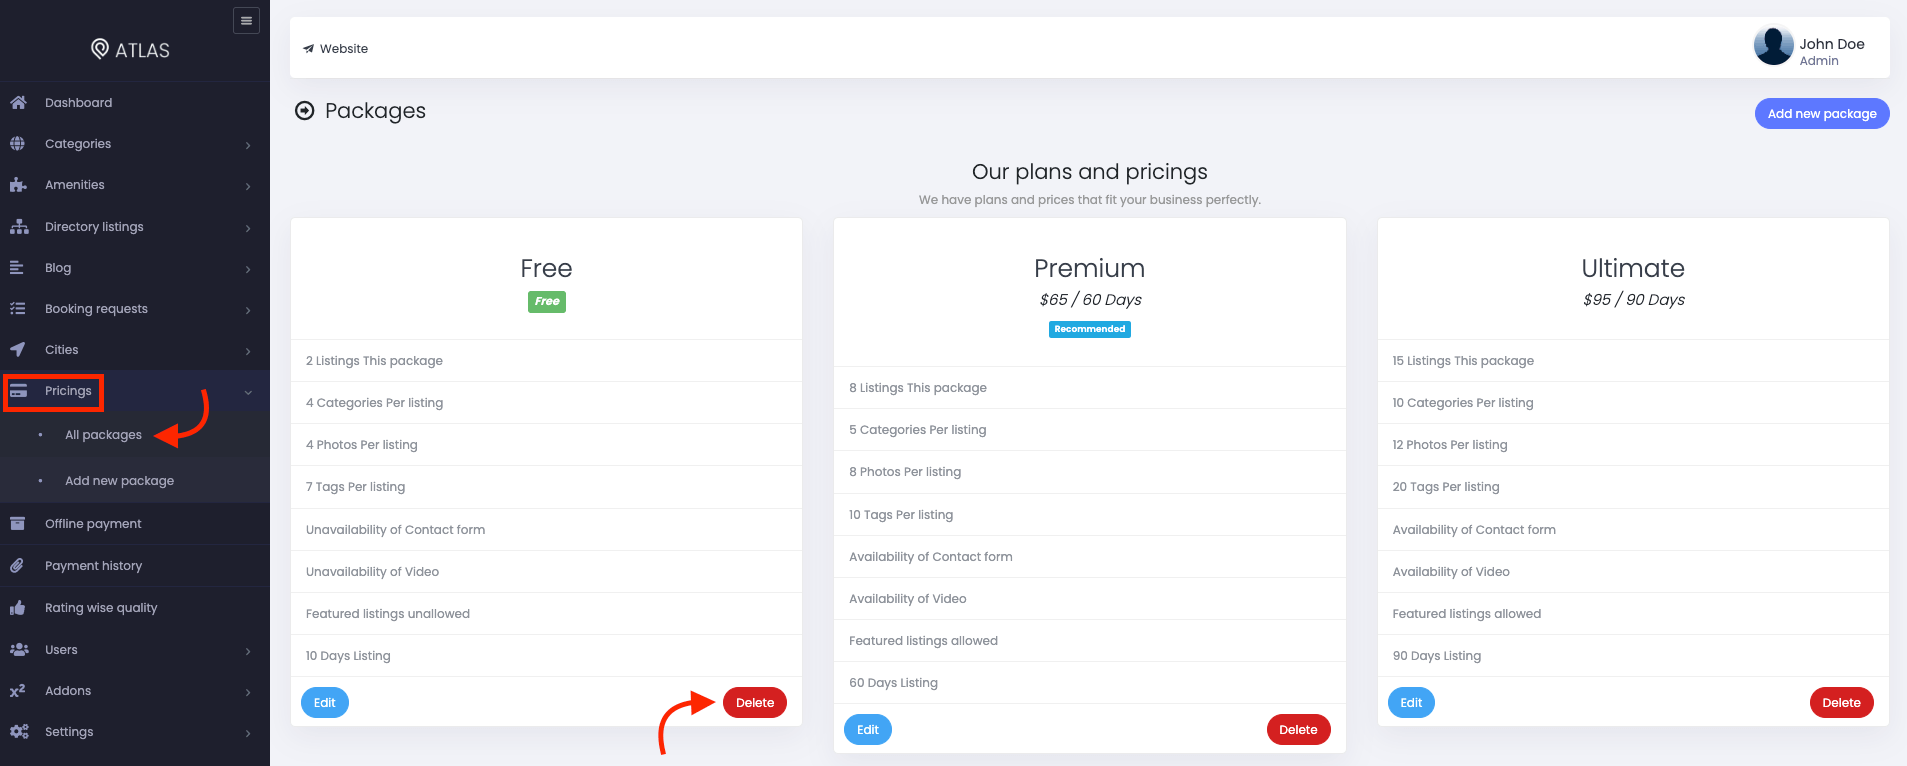Delete the Free package
Screen dimensions: 1907x766
click(x=755, y=703)
